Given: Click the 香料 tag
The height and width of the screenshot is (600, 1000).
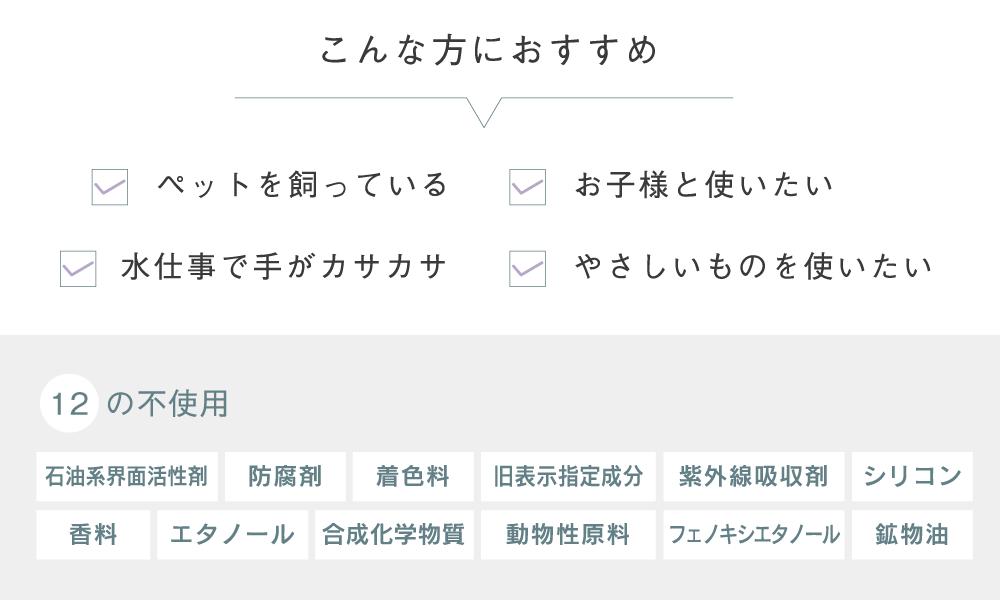Looking at the screenshot, I should (x=93, y=534).
